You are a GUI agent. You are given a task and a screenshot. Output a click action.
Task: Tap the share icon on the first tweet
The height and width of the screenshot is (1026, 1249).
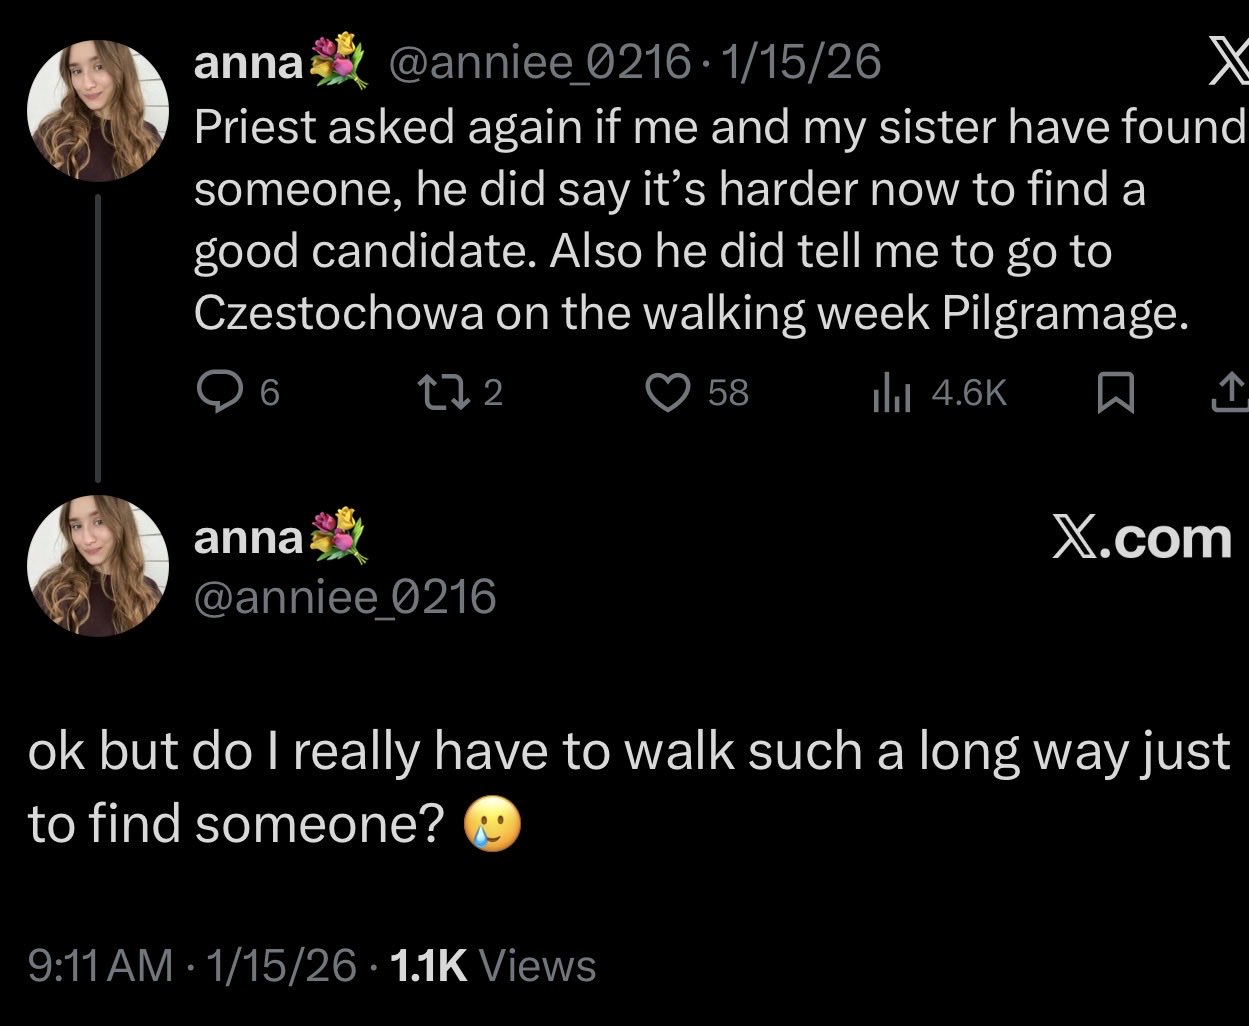[1228, 394]
